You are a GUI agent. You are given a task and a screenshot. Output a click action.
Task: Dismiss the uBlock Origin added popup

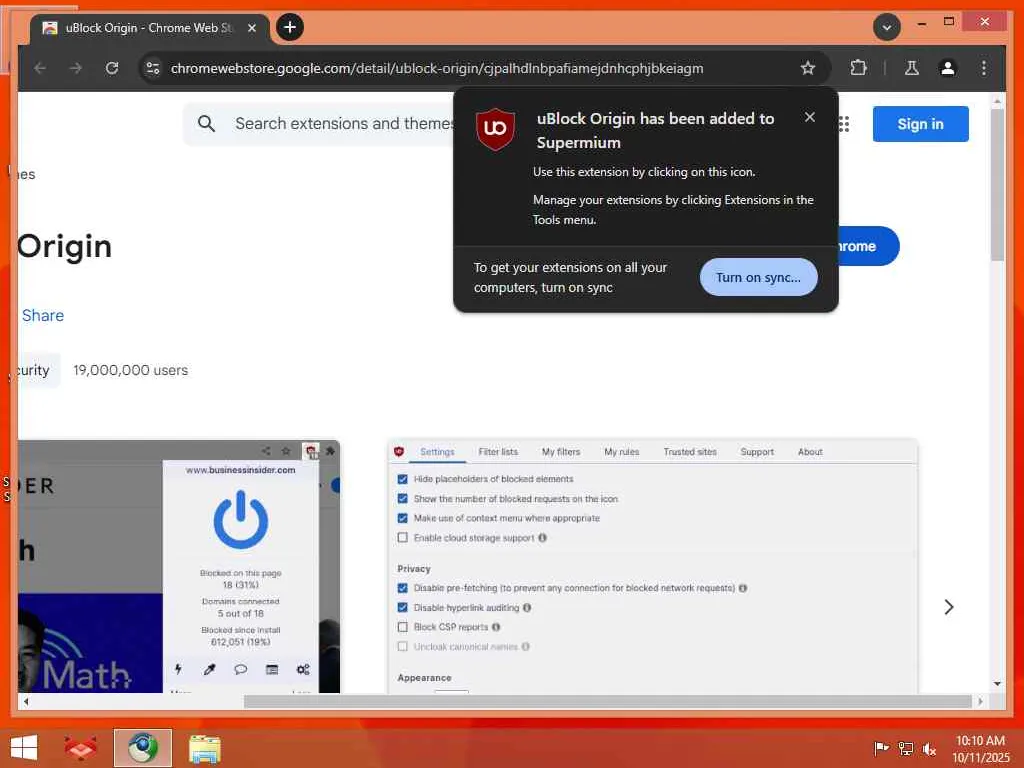[x=810, y=117]
